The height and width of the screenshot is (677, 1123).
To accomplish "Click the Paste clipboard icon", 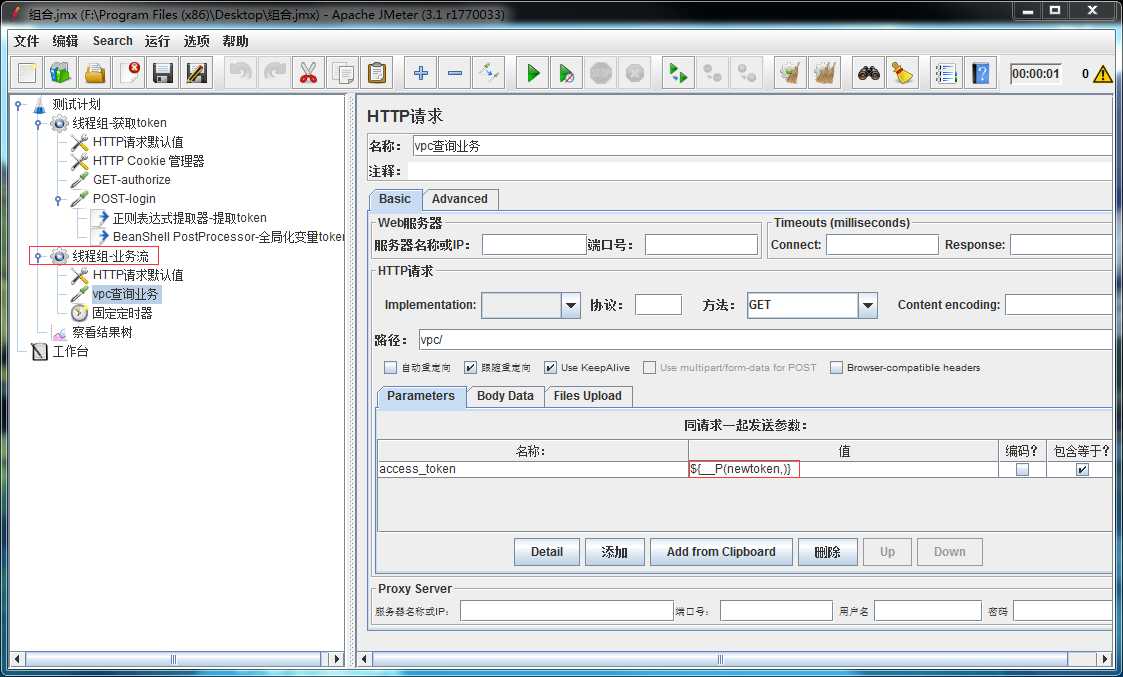I will pyautogui.click(x=376, y=73).
